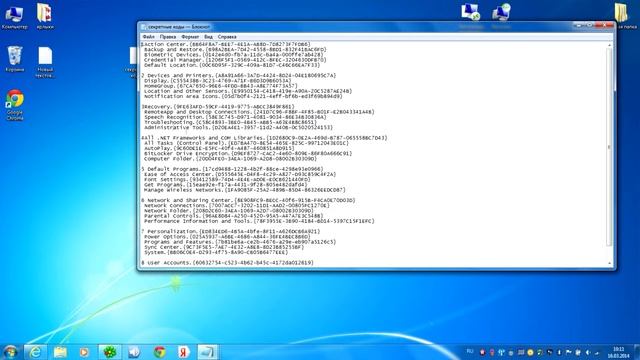Click the 'Parental Controls' line
Image resolution: width=640 pixels, height=360 pixels.
(234, 216)
